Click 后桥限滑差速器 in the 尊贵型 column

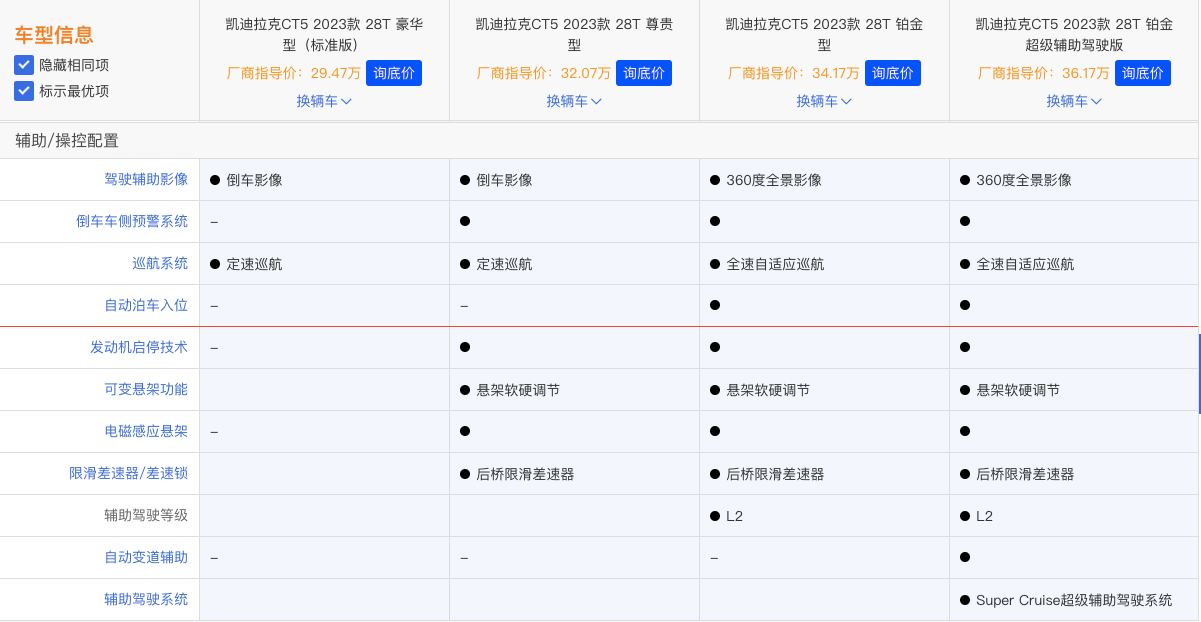point(525,474)
